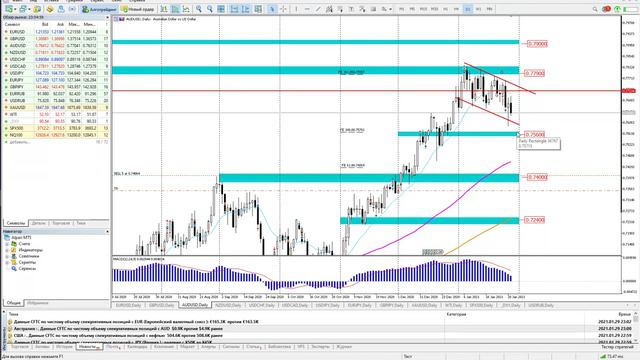Select the highlighted D1 timeframe button
640x360 pixels.
pyautogui.click(x=468, y=9)
